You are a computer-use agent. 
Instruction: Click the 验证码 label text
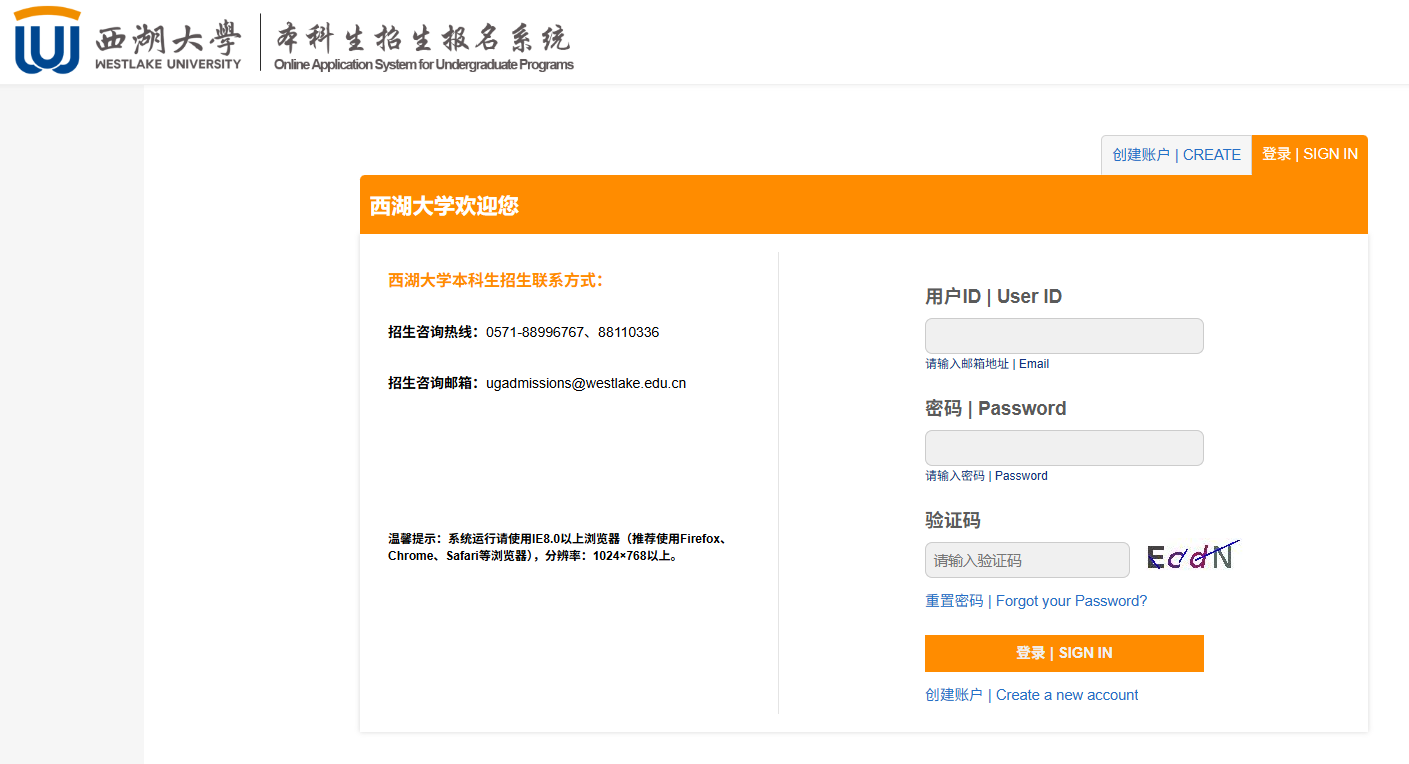pos(952,521)
